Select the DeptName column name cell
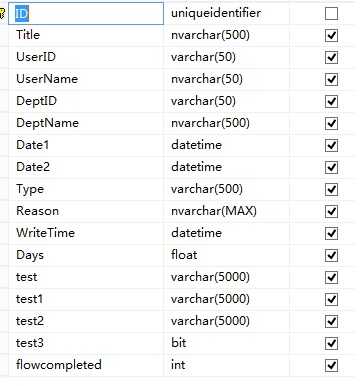This screenshot has height=386, width=364. 86,123
